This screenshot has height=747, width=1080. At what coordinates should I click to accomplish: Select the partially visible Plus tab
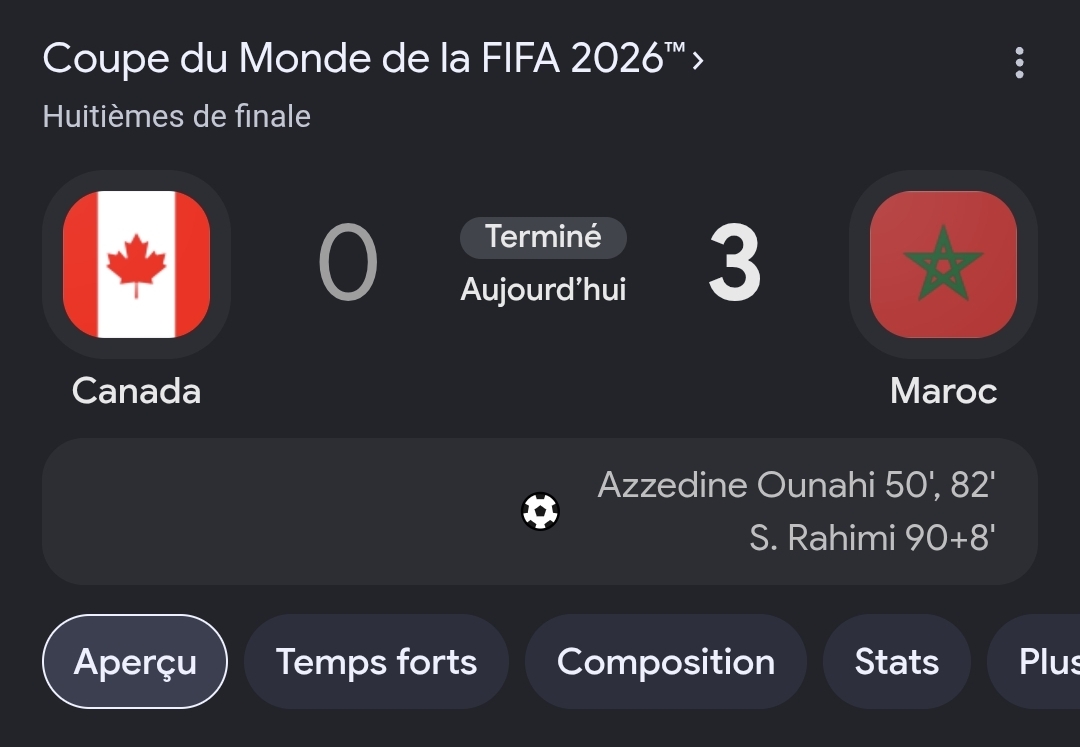[1034, 662]
